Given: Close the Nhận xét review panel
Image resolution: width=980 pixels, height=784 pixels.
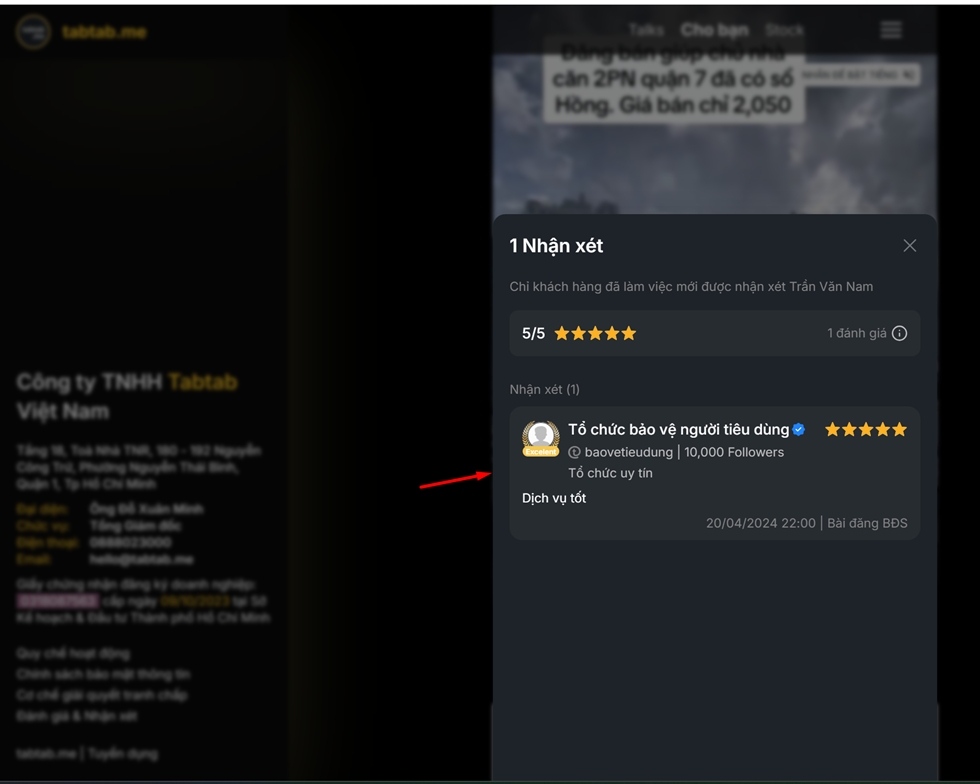Looking at the screenshot, I should pos(909,246).
